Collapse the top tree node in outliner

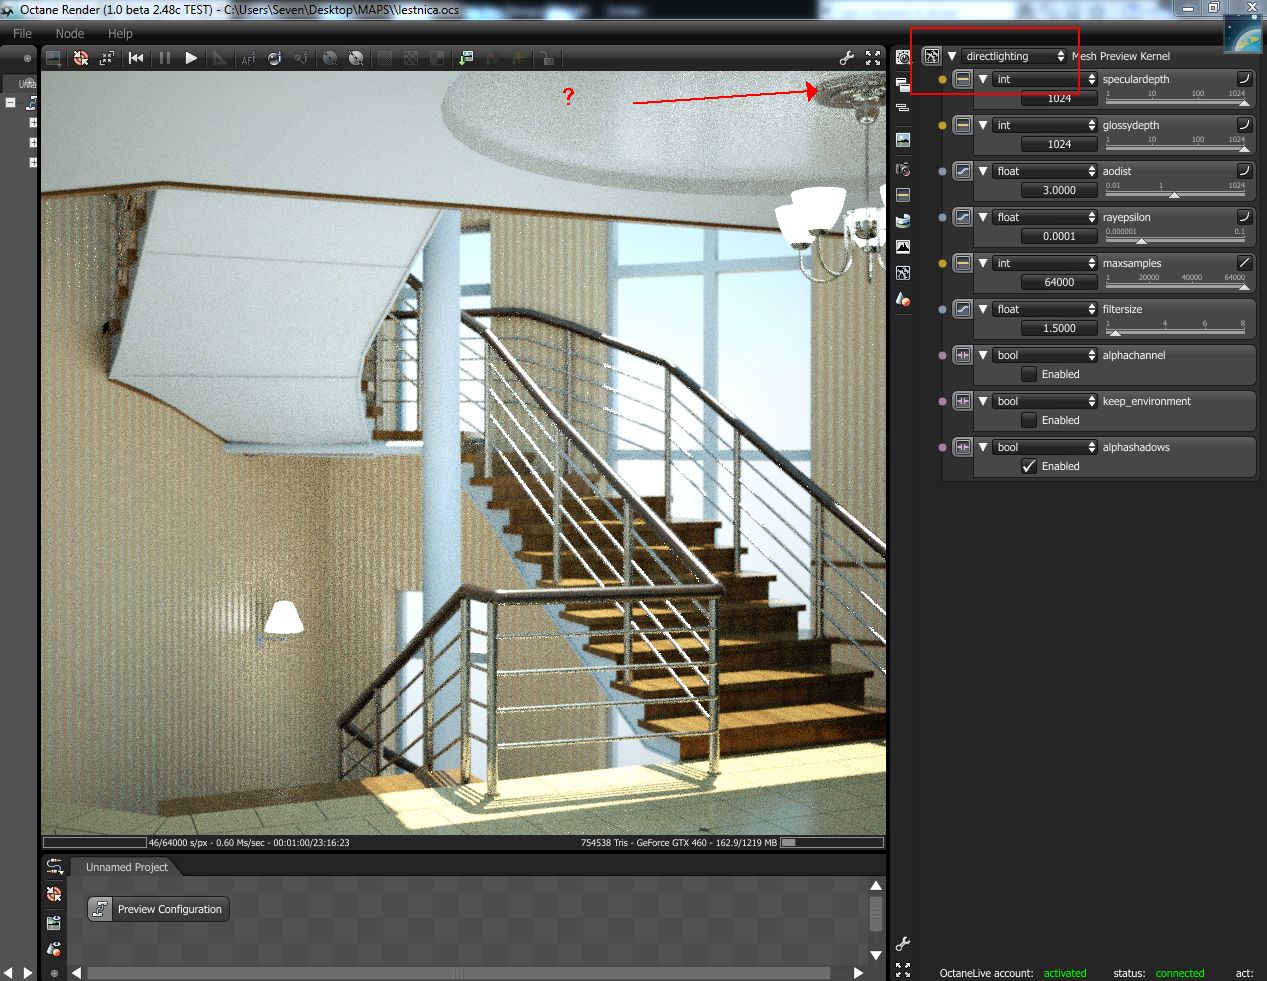pos(10,102)
